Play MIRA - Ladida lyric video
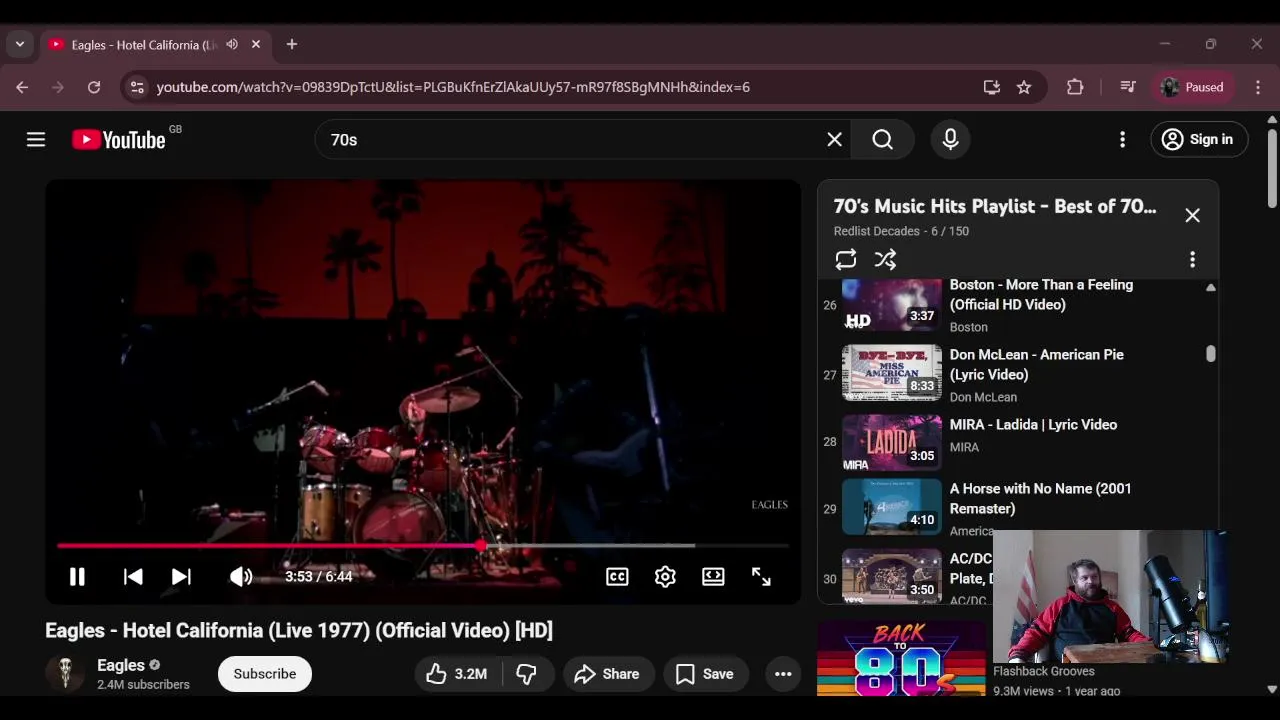Image resolution: width=1280 pixels, height=720 pixels. [1033, 425]
